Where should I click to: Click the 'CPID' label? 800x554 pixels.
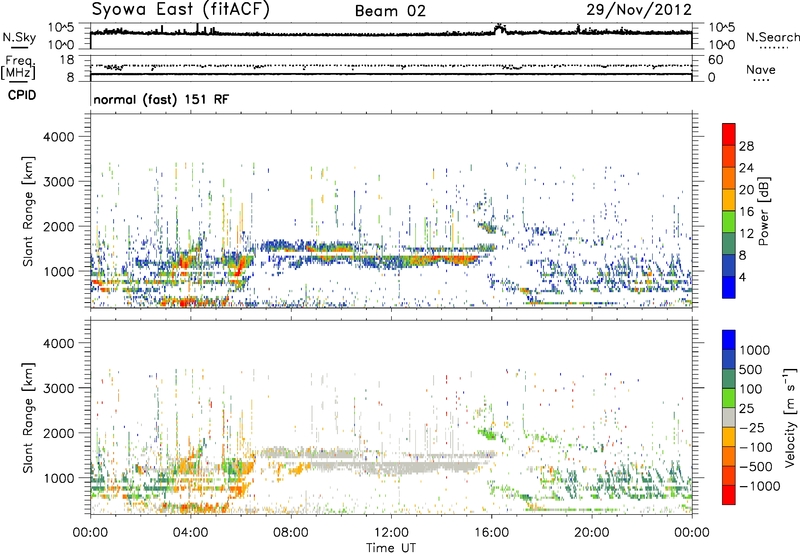(22, 95)
